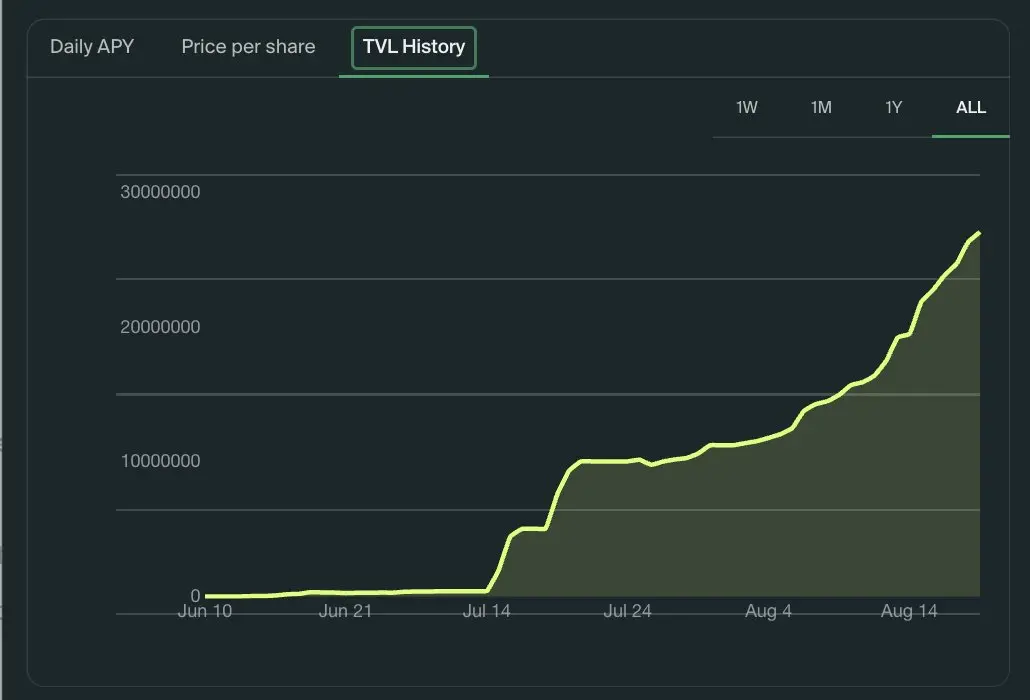Click the 20000000 y-axis label
Screen dimensions: 1030x700
pyautogui.click(x=160, y=327)
